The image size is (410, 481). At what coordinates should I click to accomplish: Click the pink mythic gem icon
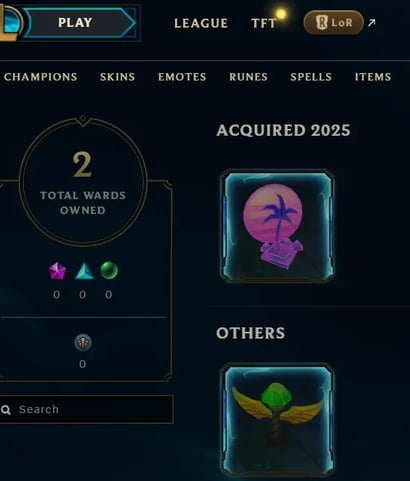[57, 271]
